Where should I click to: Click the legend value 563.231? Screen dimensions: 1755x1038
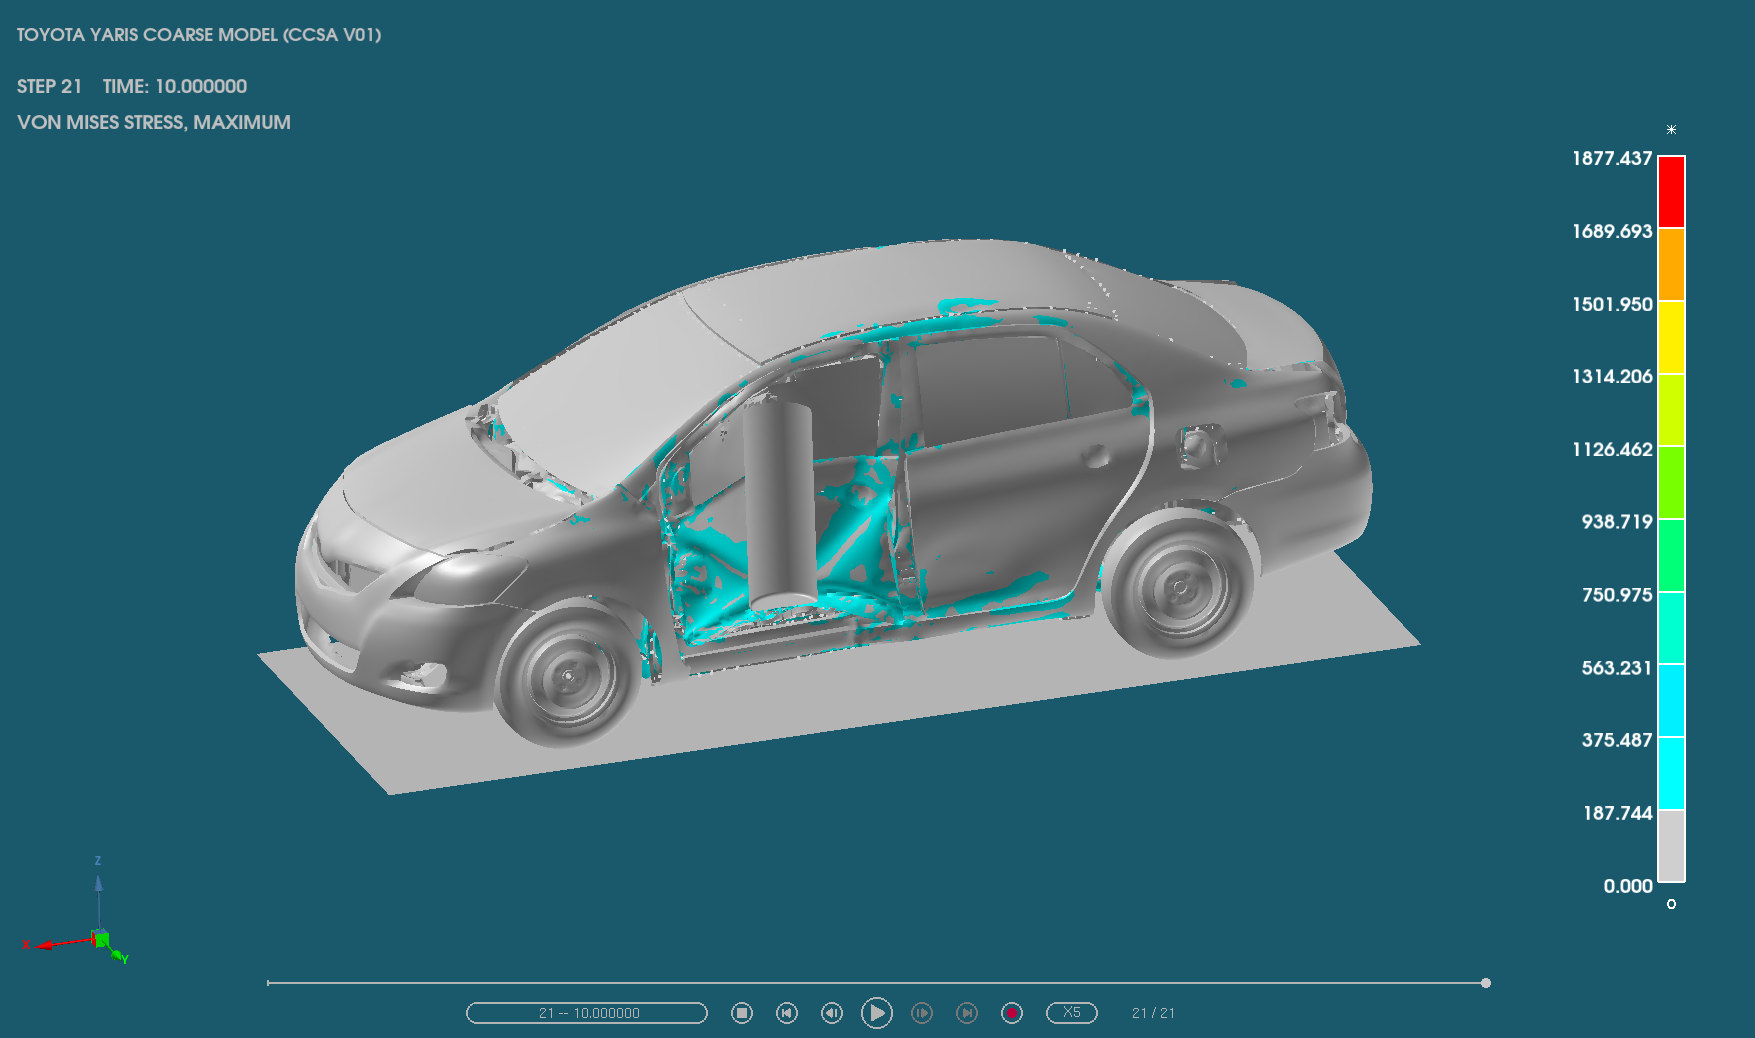click(x=1617, y=667)
